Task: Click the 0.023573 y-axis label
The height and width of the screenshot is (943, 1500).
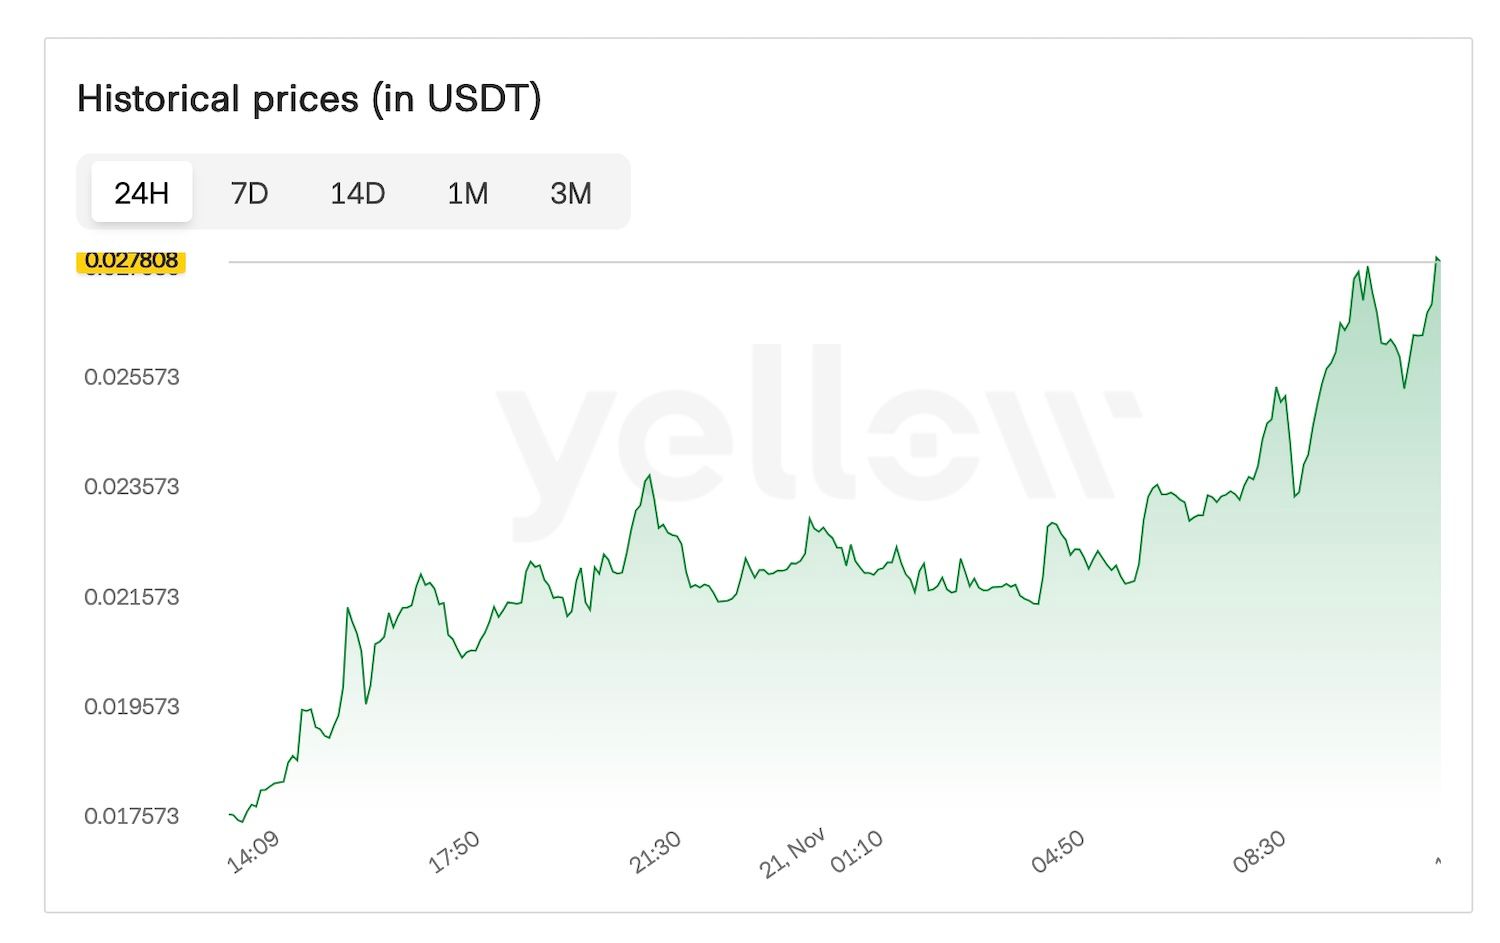Action: [131, 487]
